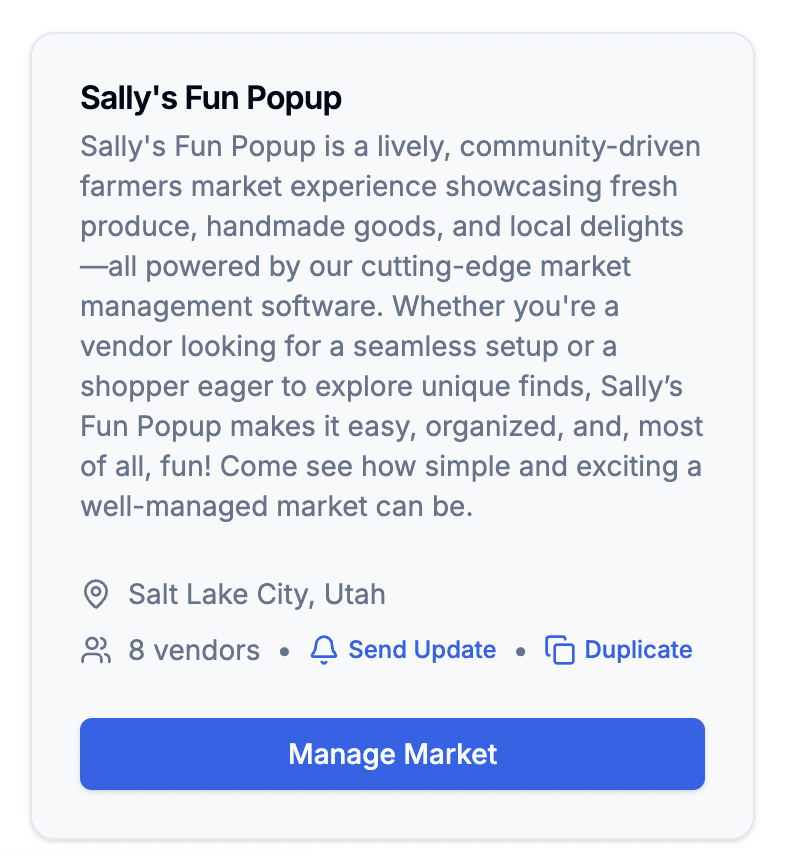Click the Salt Lake City, Utah text
The height and width of the screenshot is (856, 790).
[256, 594]
